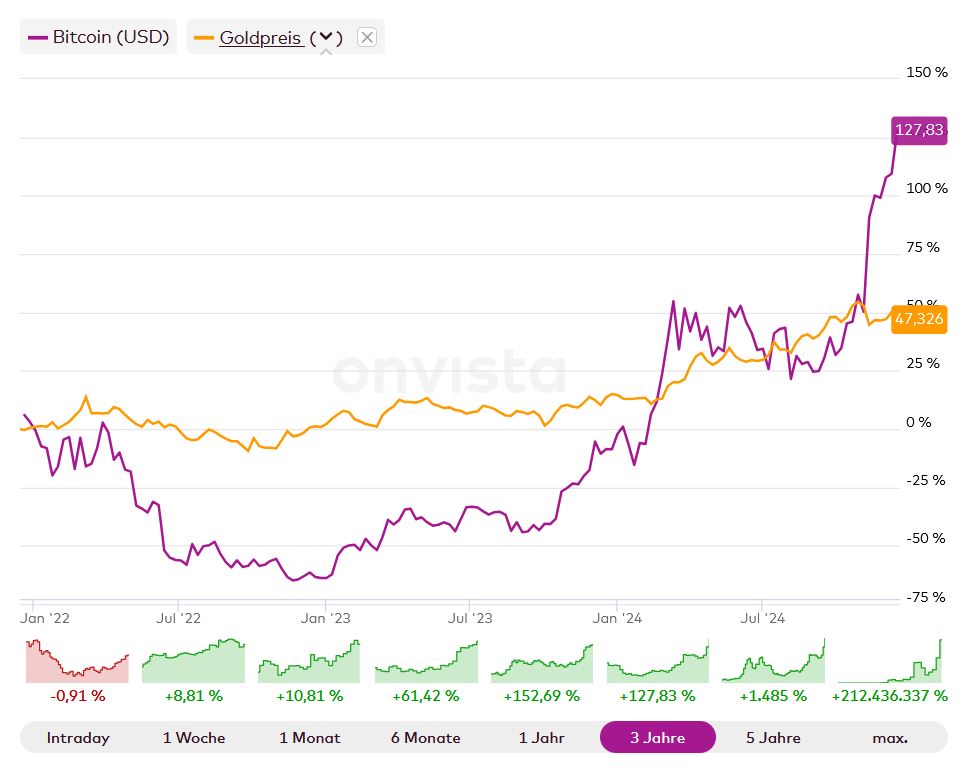
Task: Switch to the 1 Woche view
Action: click(x=193, y=737)
